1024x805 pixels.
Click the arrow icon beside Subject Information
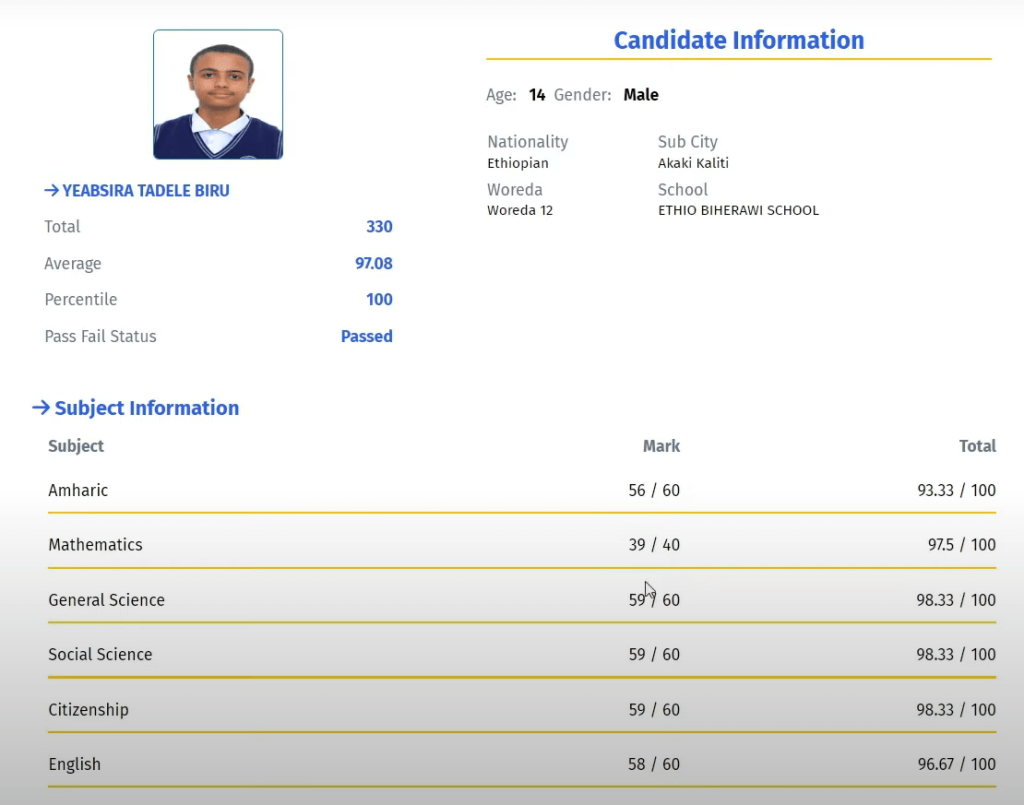point(41,408)
